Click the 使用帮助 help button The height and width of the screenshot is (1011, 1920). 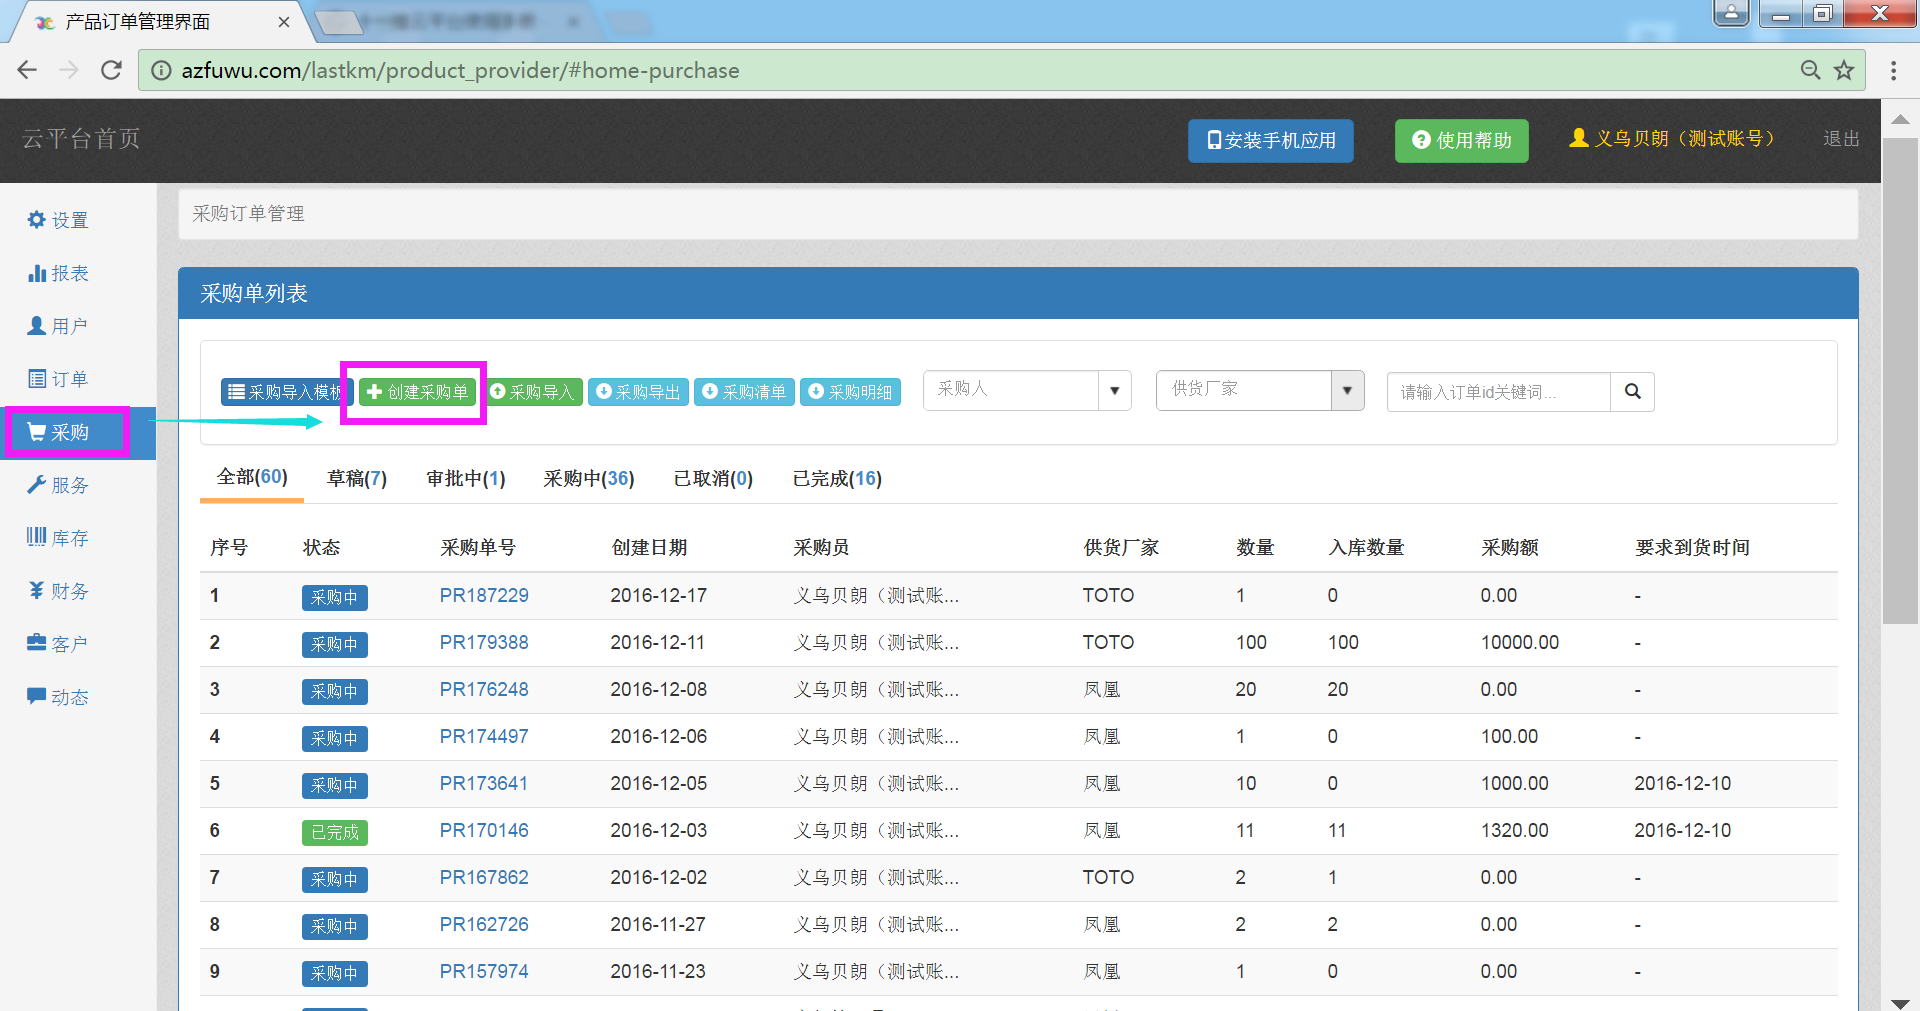pyautogui.click(x=1461, y=141)
